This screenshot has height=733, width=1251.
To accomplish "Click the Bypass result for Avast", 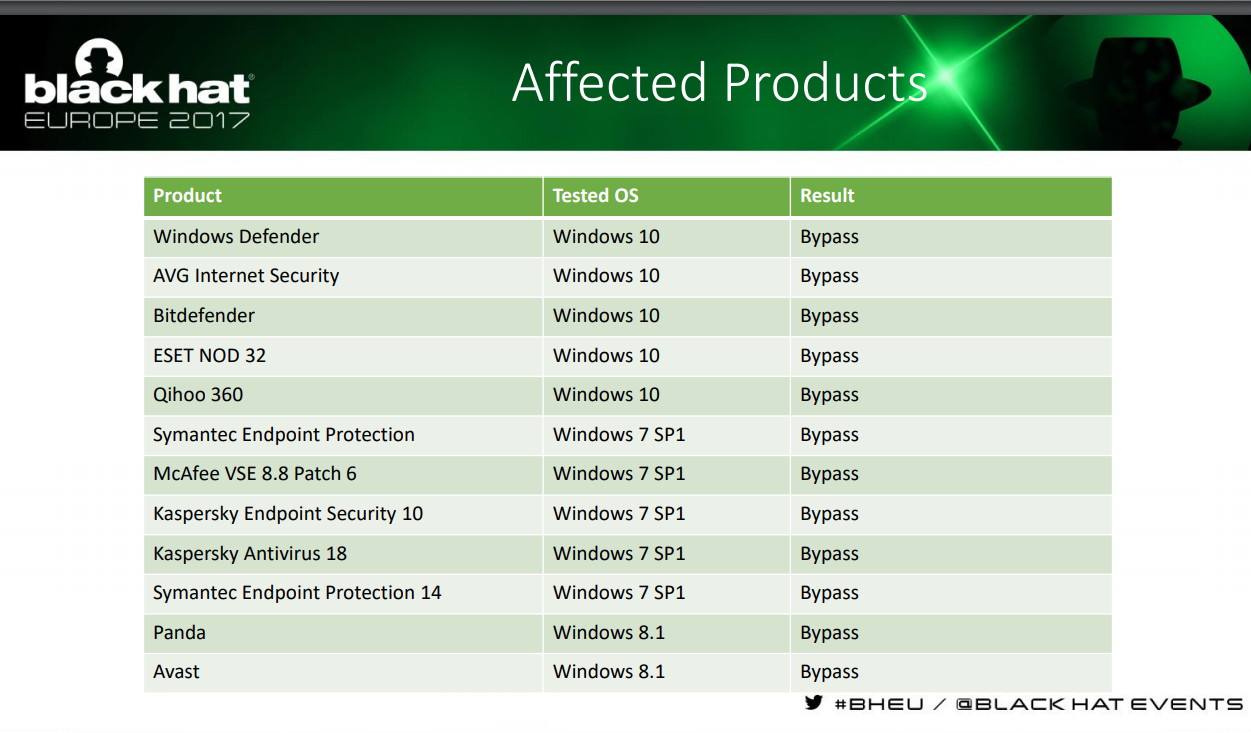I will click(829, 673).
